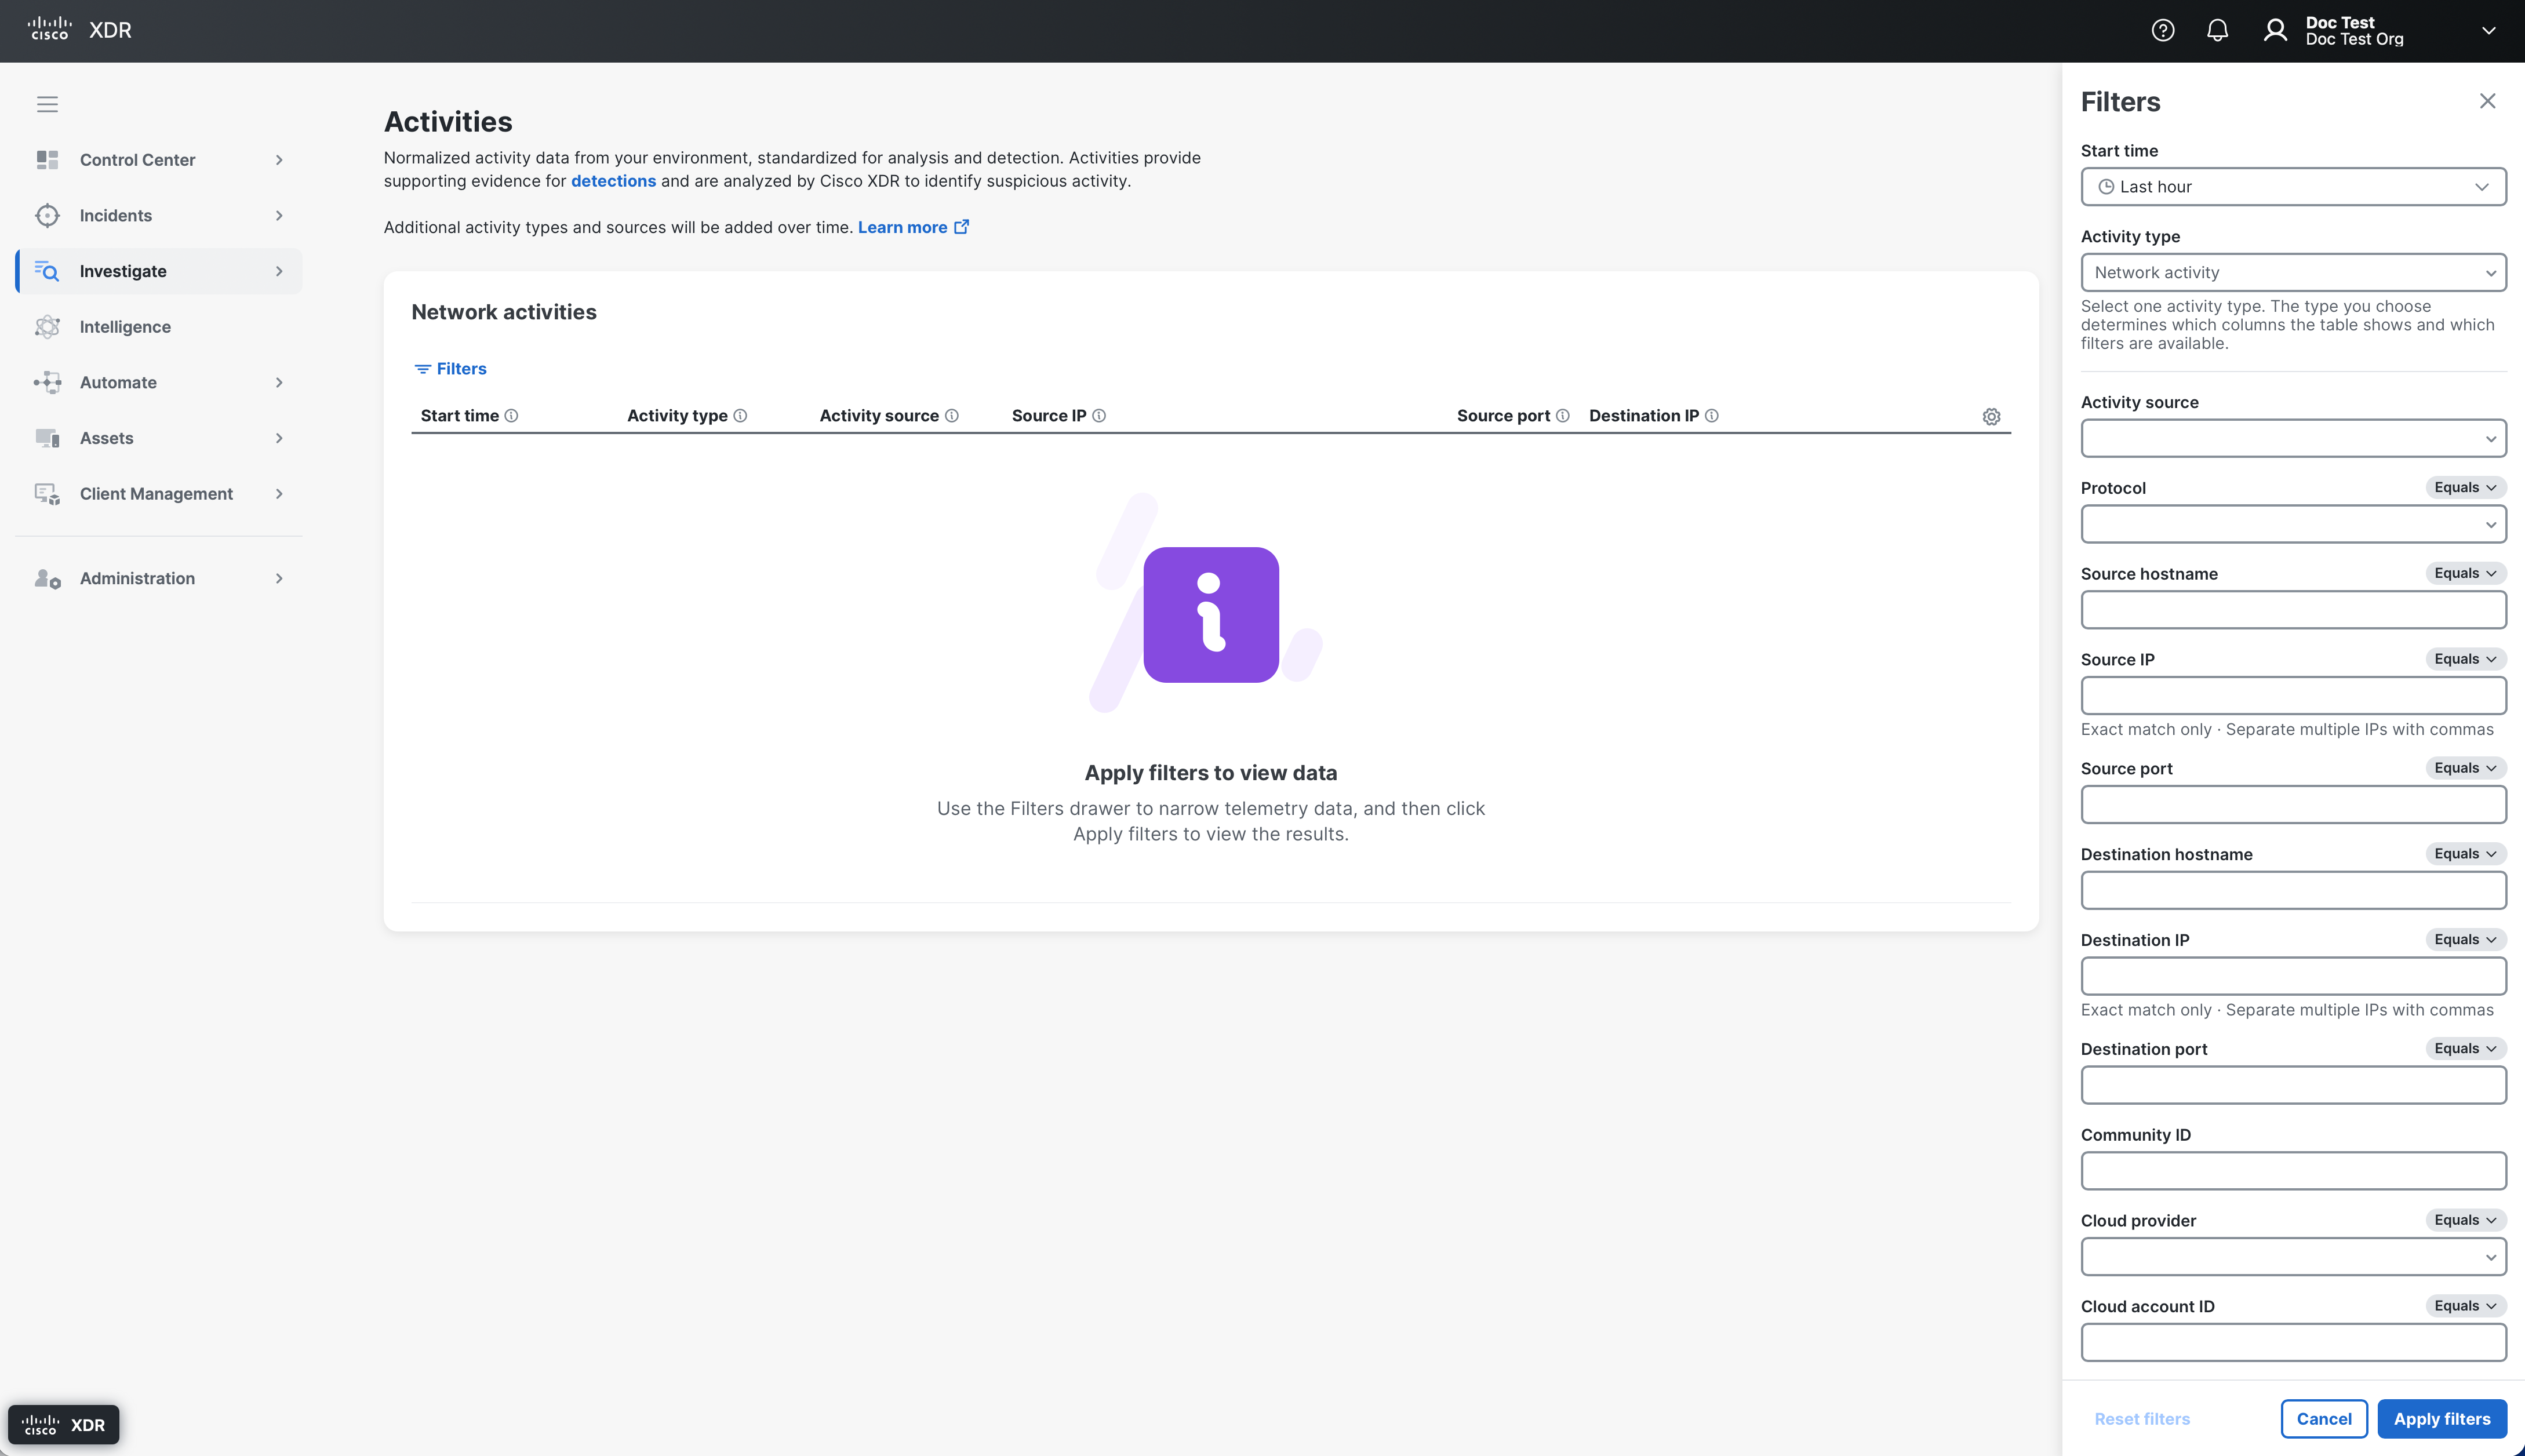Image resolution: width=2525 pixels, height=1456 pixels.
Task: Change the Destination port Equals operator
Action: [2465, 1048]
